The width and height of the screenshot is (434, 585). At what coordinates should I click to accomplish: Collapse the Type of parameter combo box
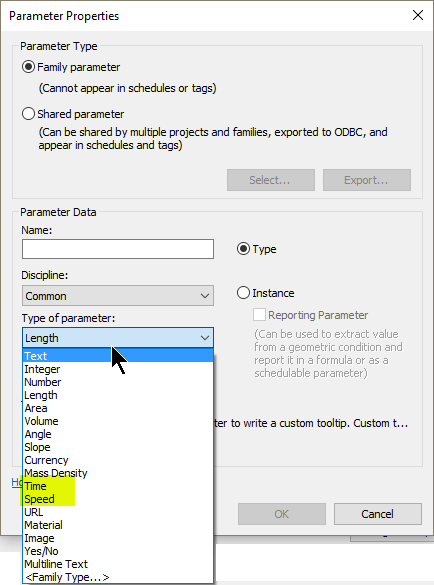[118, 338]
